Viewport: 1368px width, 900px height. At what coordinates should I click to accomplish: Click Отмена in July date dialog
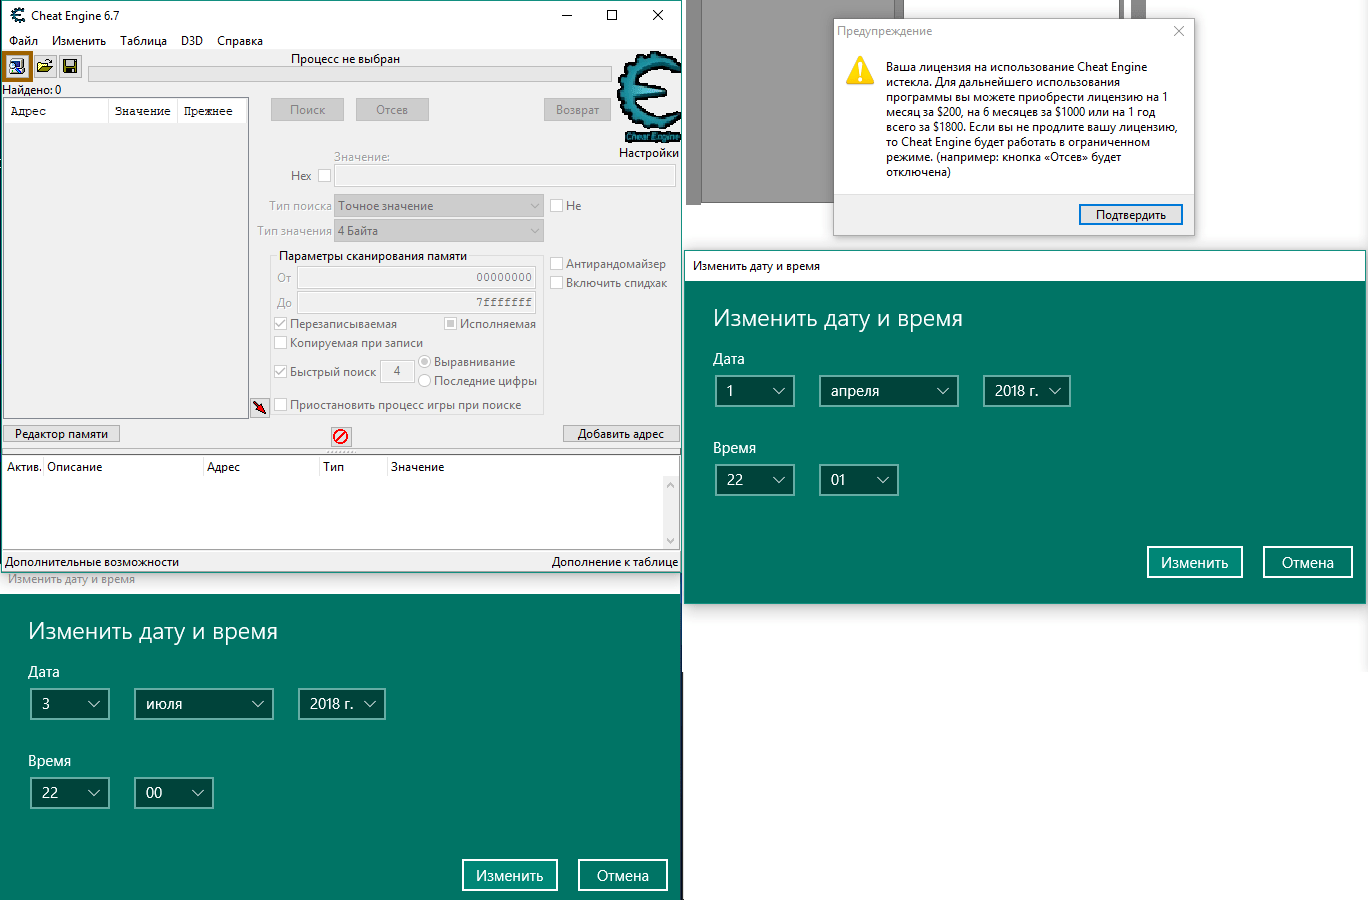(623, 875)
